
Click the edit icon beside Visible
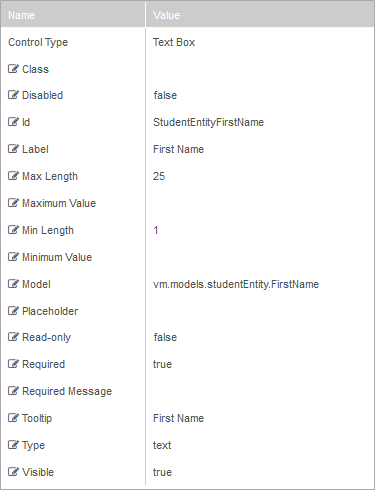click(13, 472)
